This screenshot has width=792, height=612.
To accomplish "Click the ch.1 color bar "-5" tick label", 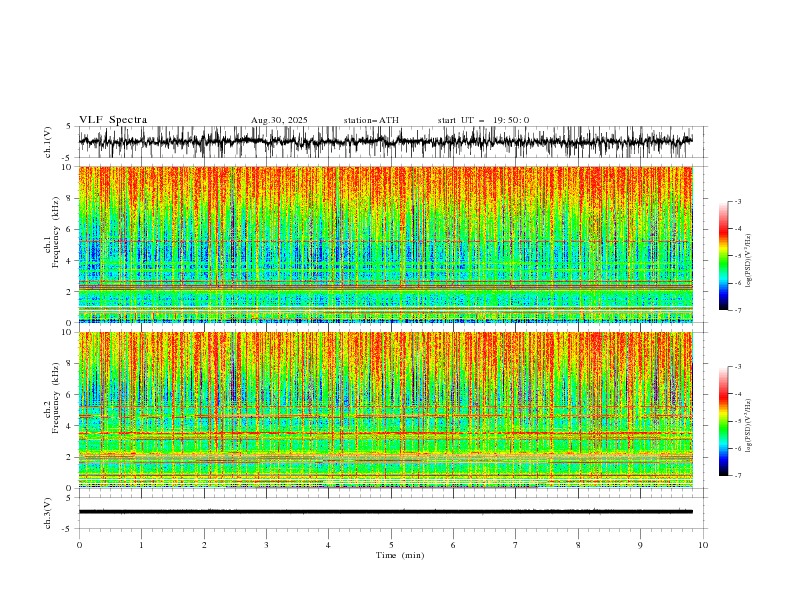I will point(738,256).
